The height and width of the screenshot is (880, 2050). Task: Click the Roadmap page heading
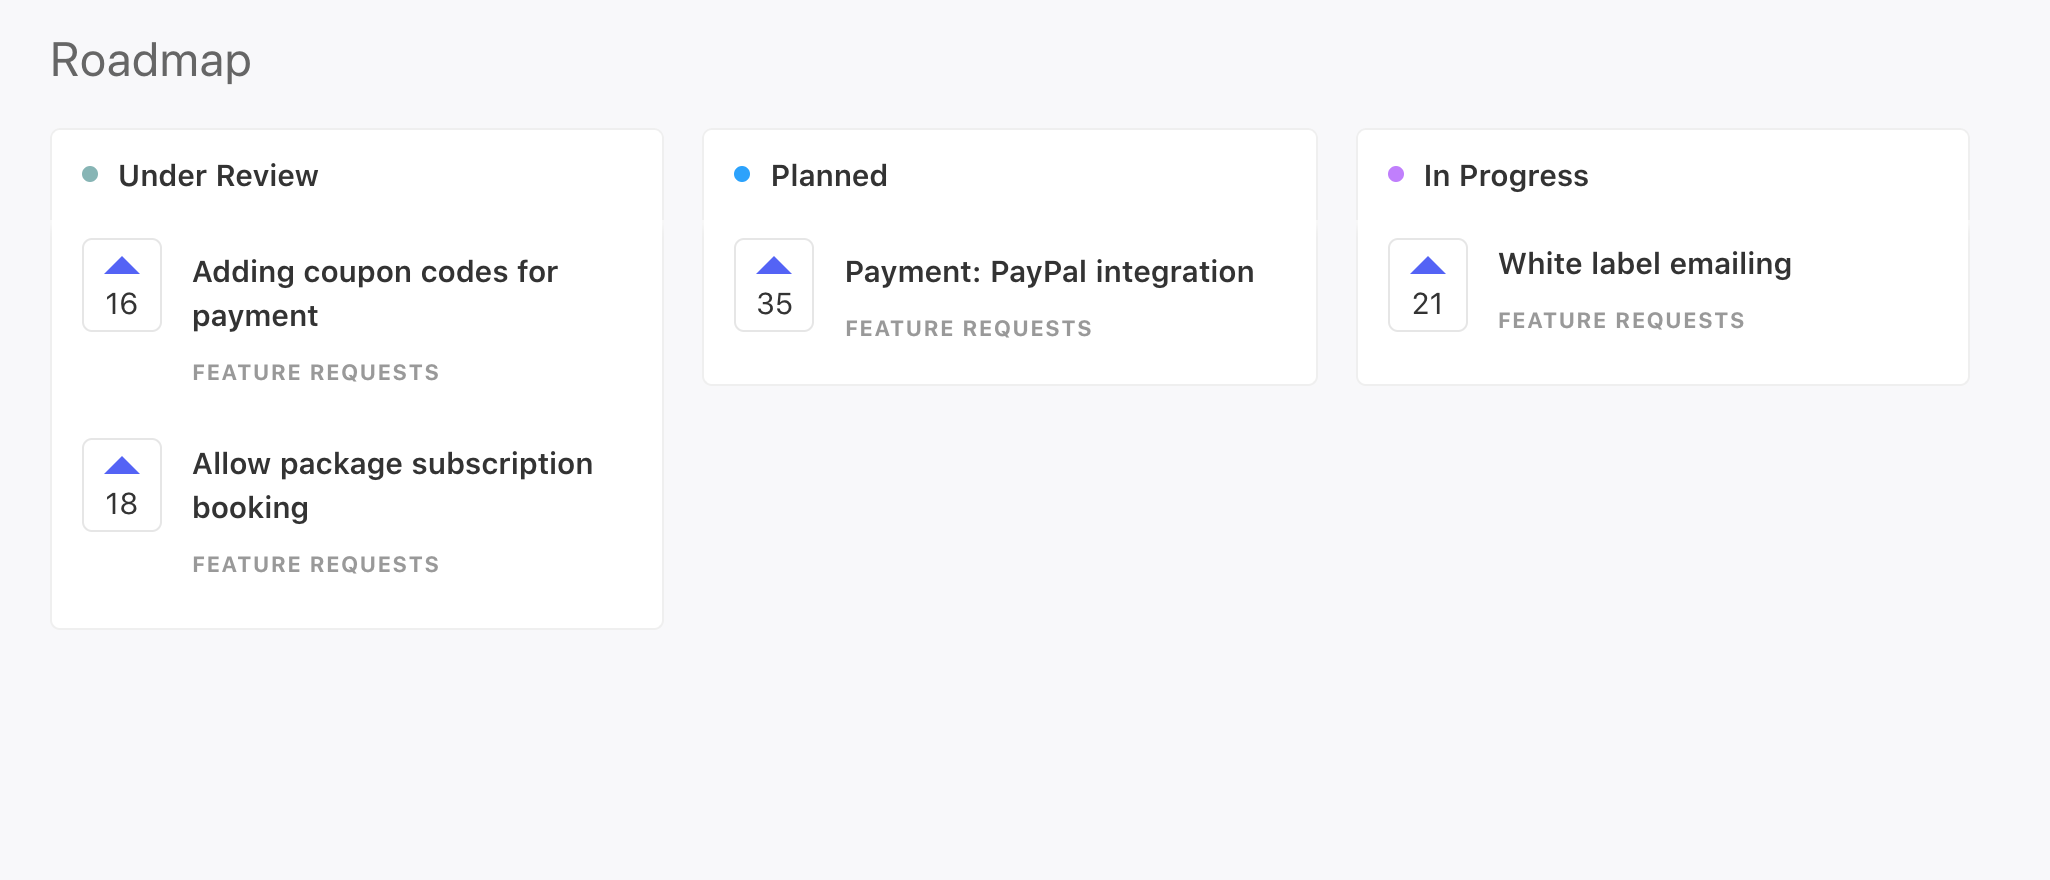point(151,60)
